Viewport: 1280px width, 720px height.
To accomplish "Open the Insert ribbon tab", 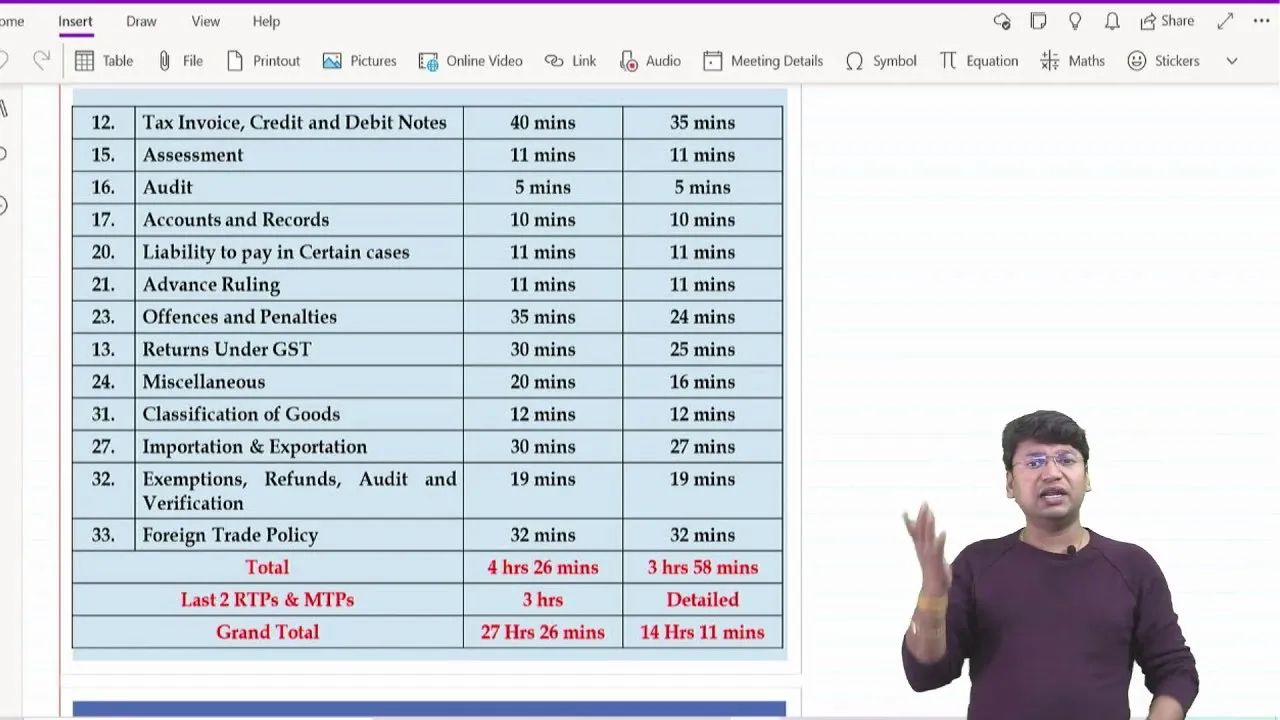I will [x=75, y=21].
